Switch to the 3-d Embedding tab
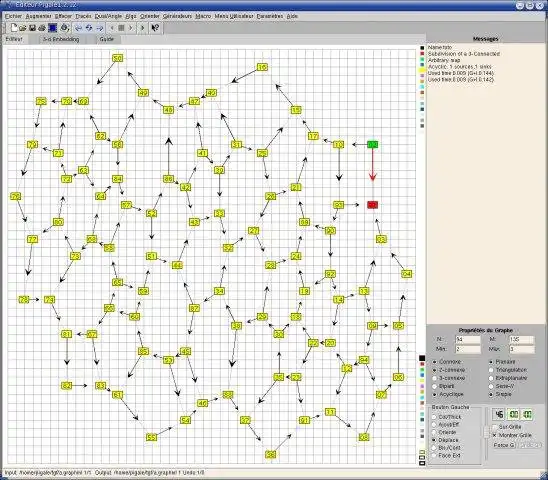Screen dimensions: 548x480 (x=61, y=39)
